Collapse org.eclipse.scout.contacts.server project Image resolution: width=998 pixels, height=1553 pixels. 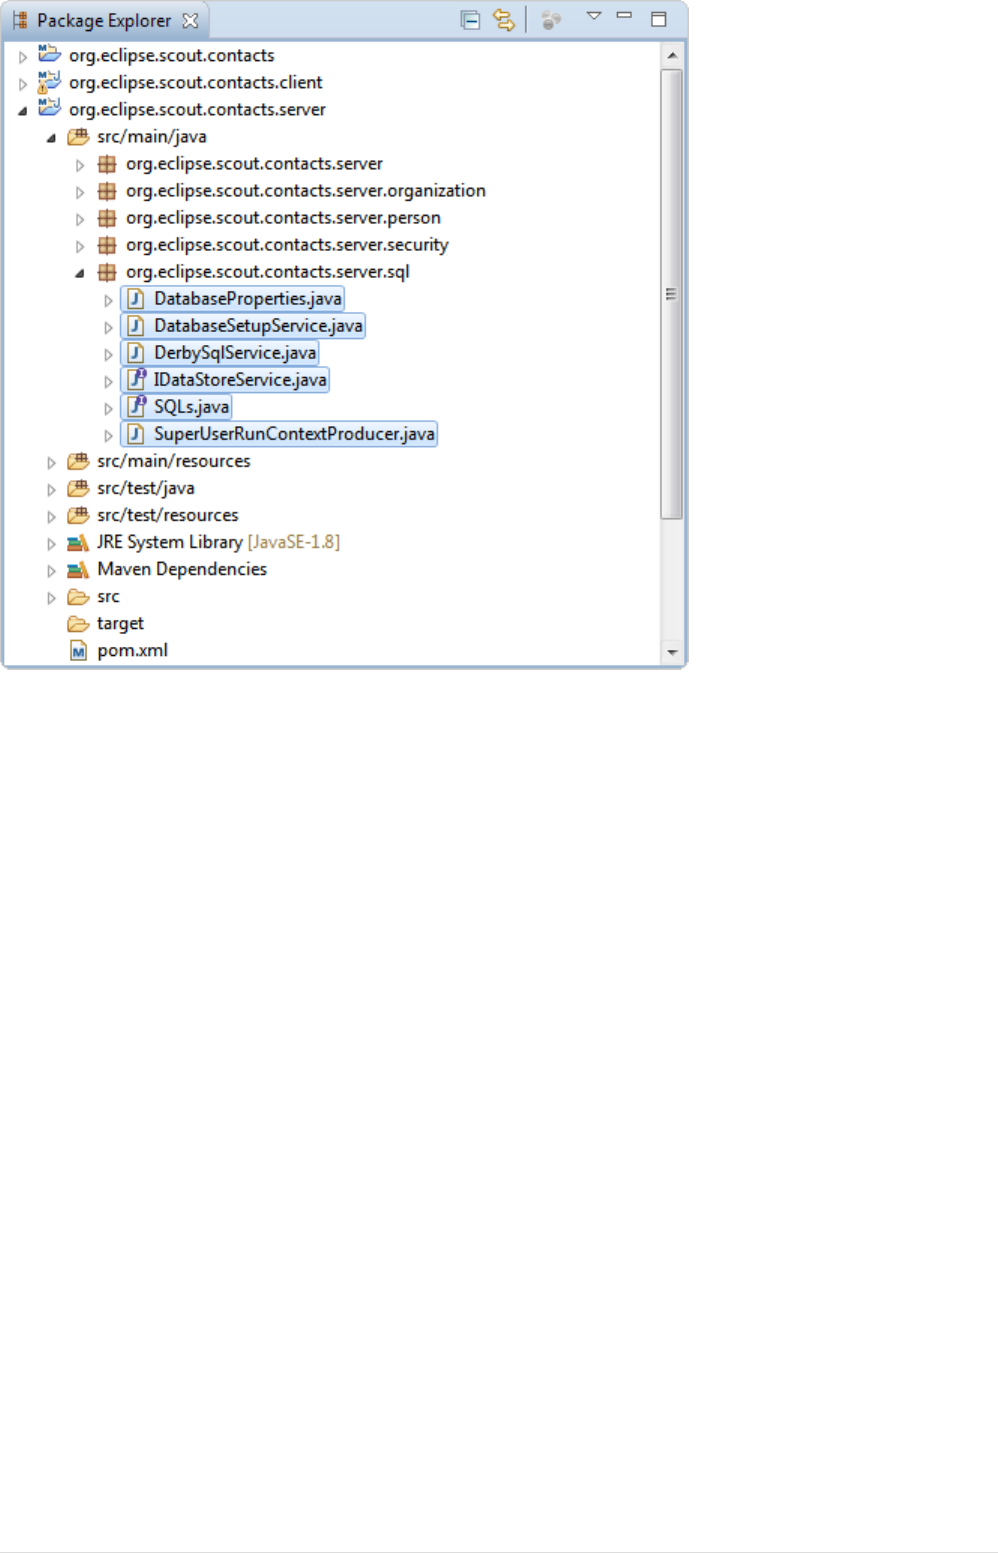[23, 111]
